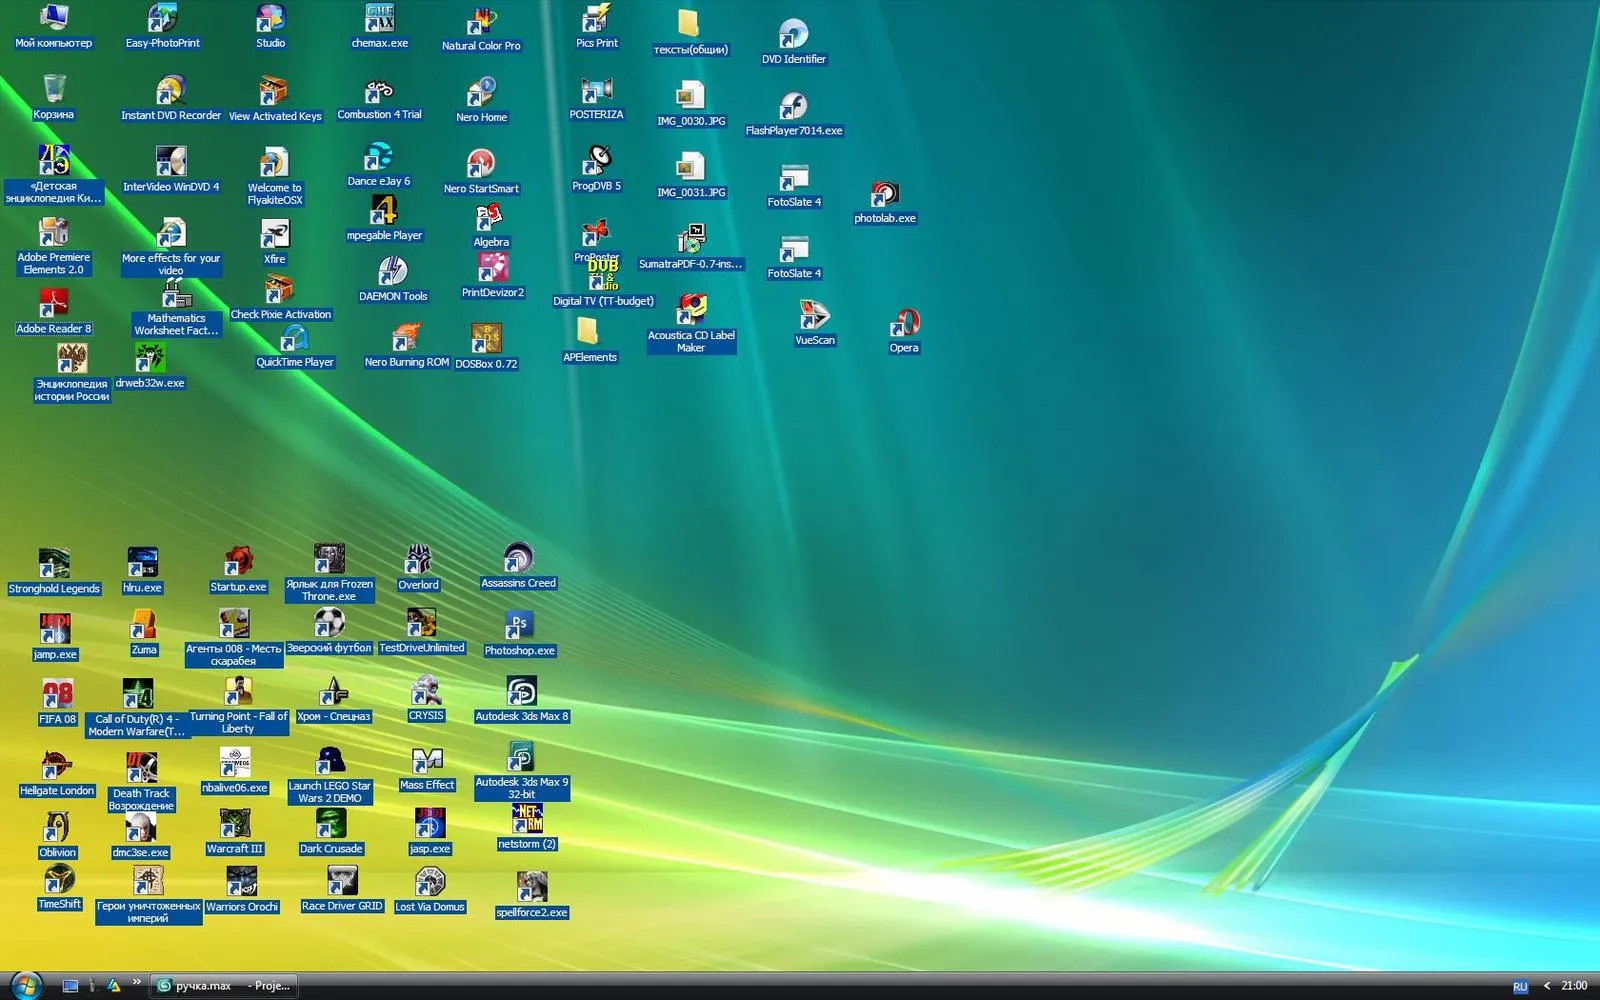The width and height of the screenshot is (1600, 1000).
Task: Select the Корзина recycle bin icon
Action: (x=54, y=98)
